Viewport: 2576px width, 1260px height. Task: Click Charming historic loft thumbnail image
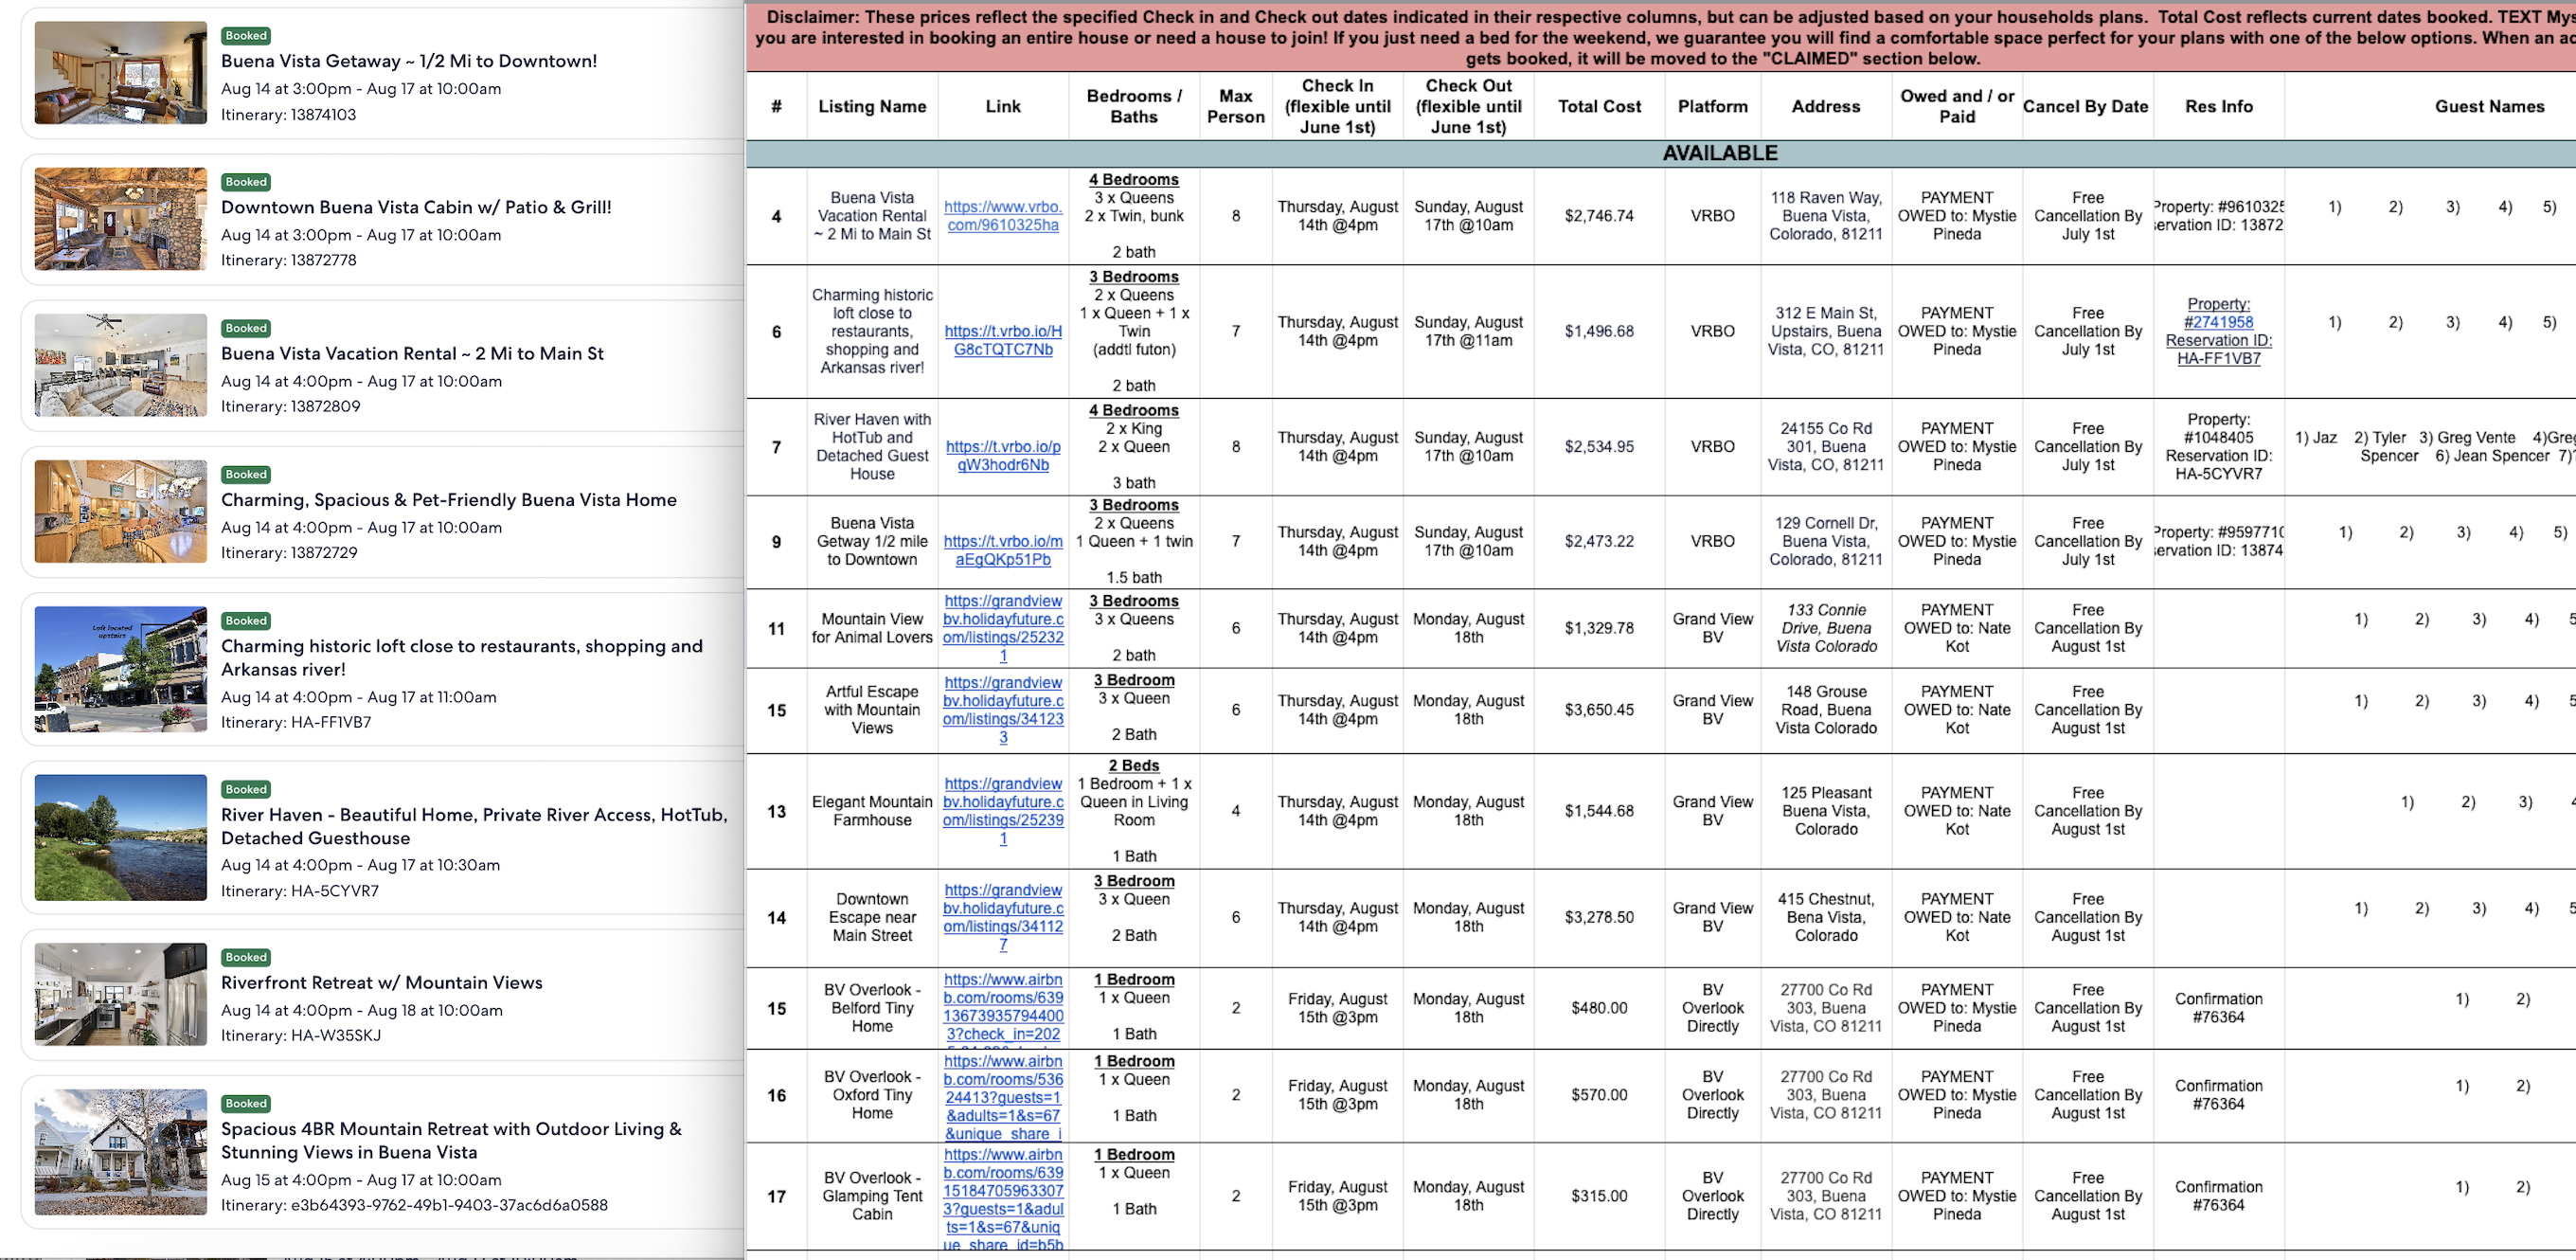click(120, 669)
